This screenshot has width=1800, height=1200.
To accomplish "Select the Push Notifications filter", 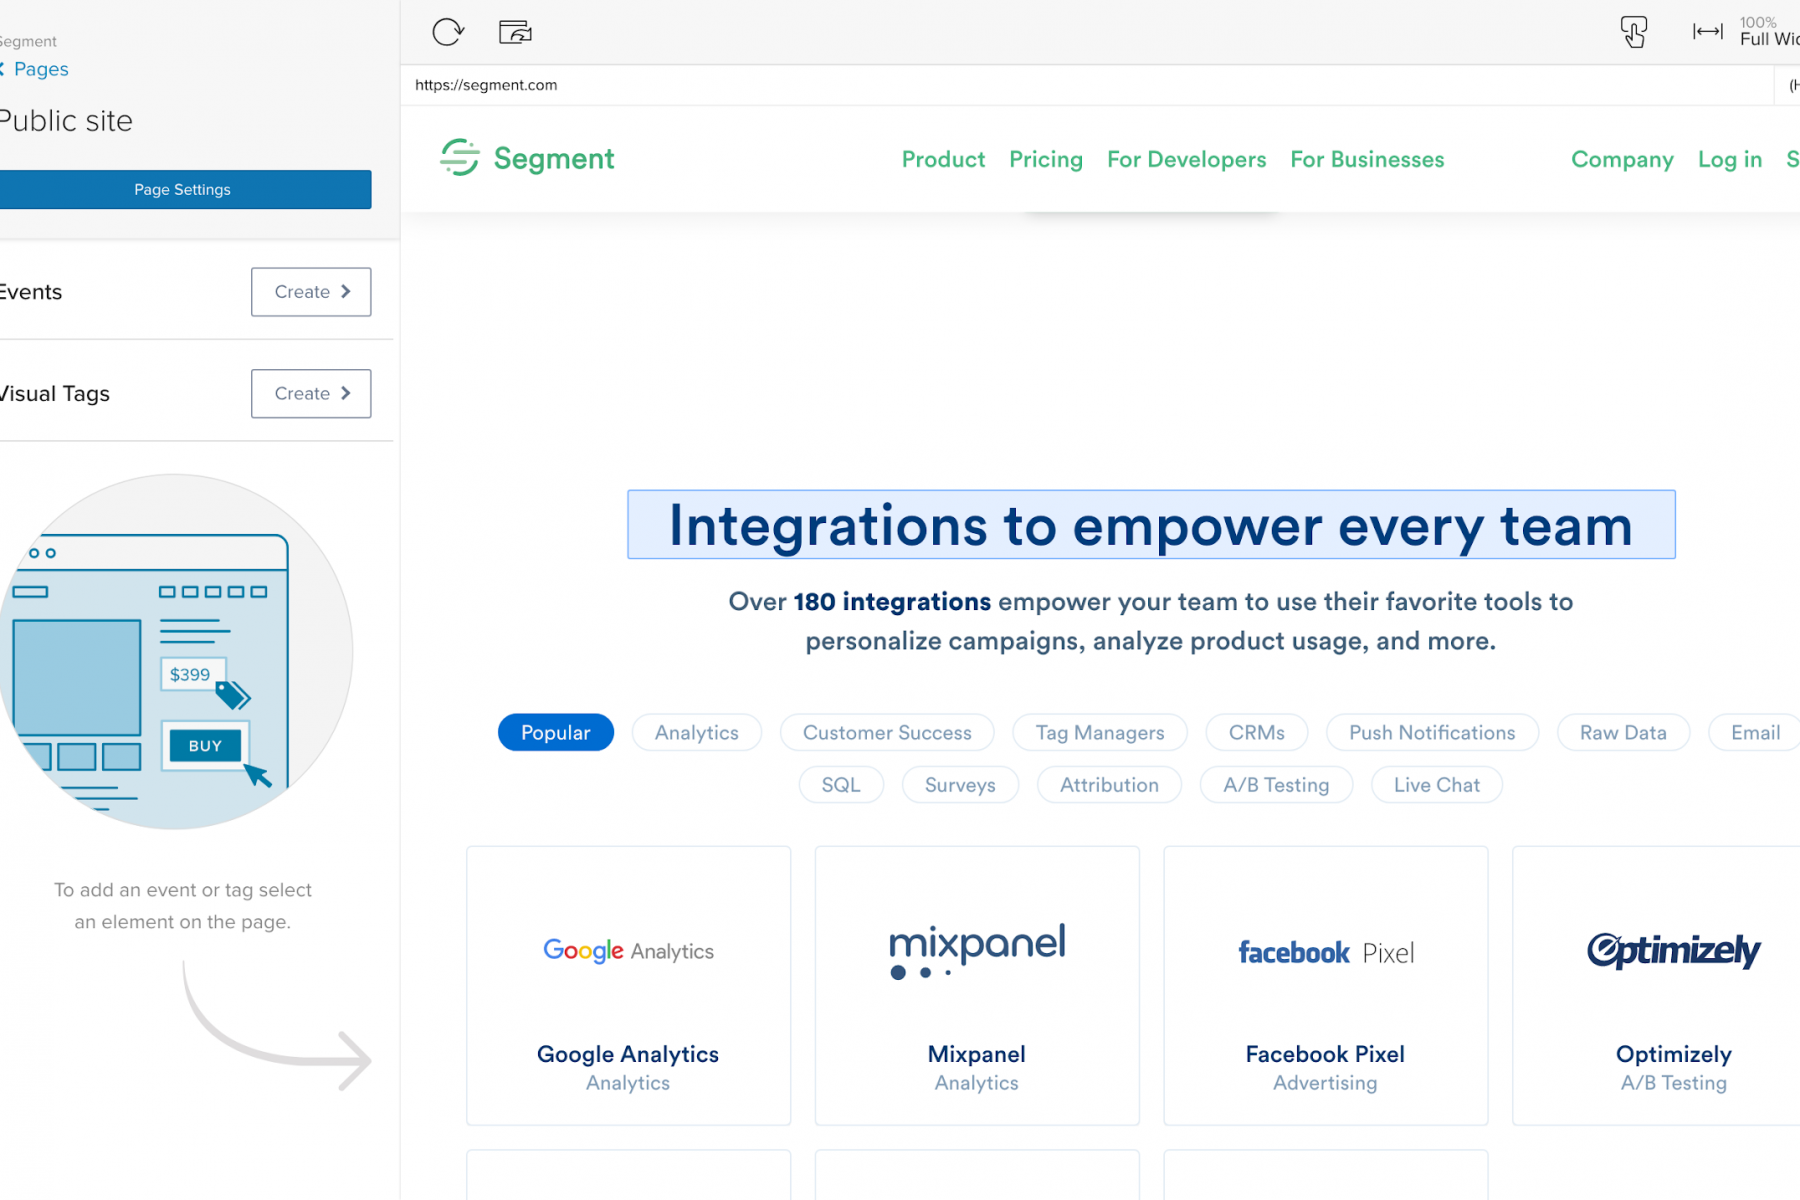I will pos(1432,733).
